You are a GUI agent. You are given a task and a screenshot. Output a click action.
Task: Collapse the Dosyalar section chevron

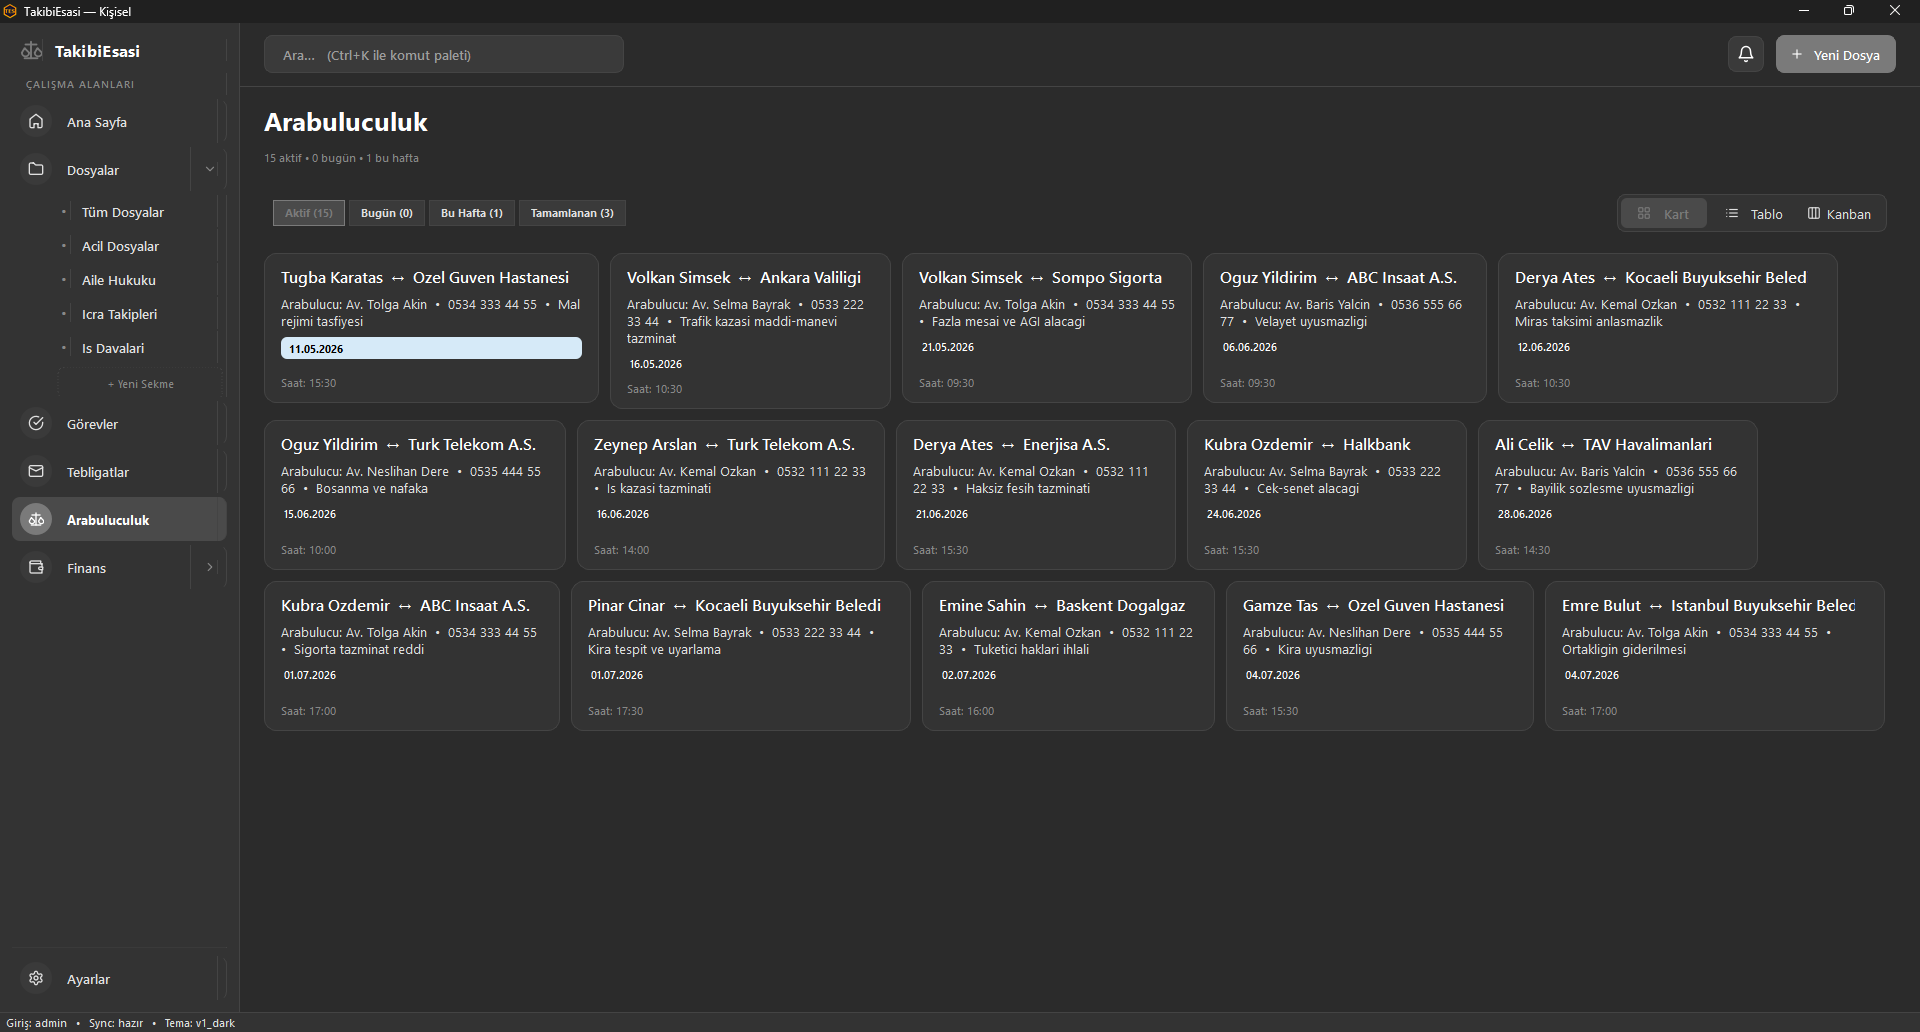click(x=210, y=169)
